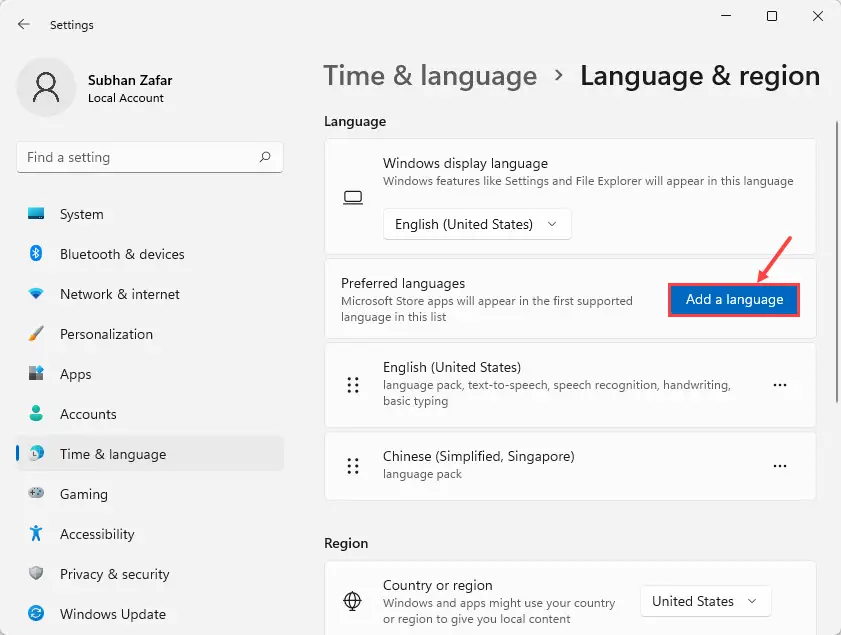
Task: Open Privacy & security
Action: pyautogui.click(x=150, y=574)
